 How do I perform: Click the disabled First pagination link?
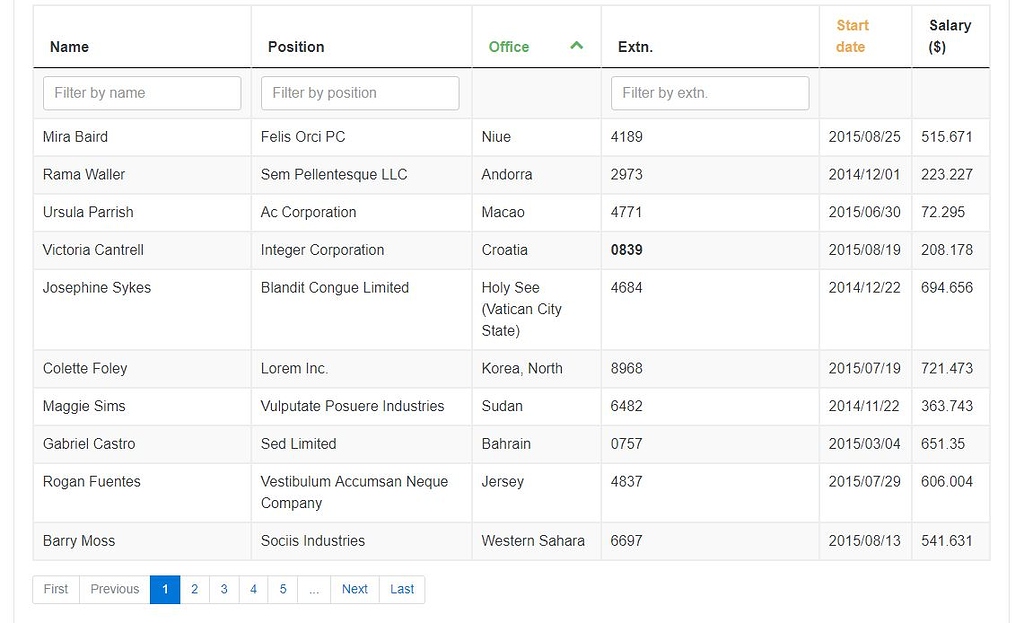pyautogui.click(x=56, y=589)
